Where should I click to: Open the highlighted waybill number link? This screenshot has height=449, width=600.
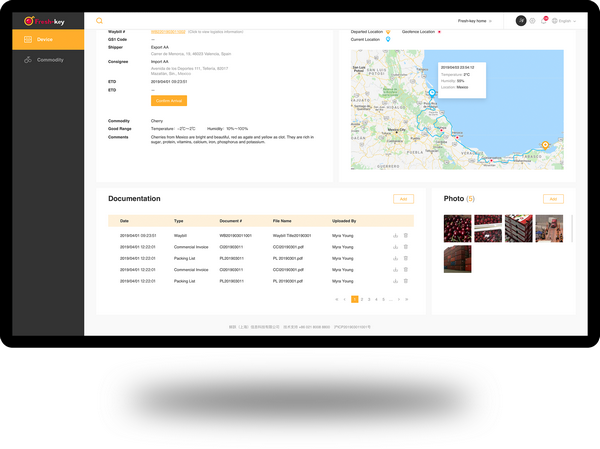(x=168, y=32)
